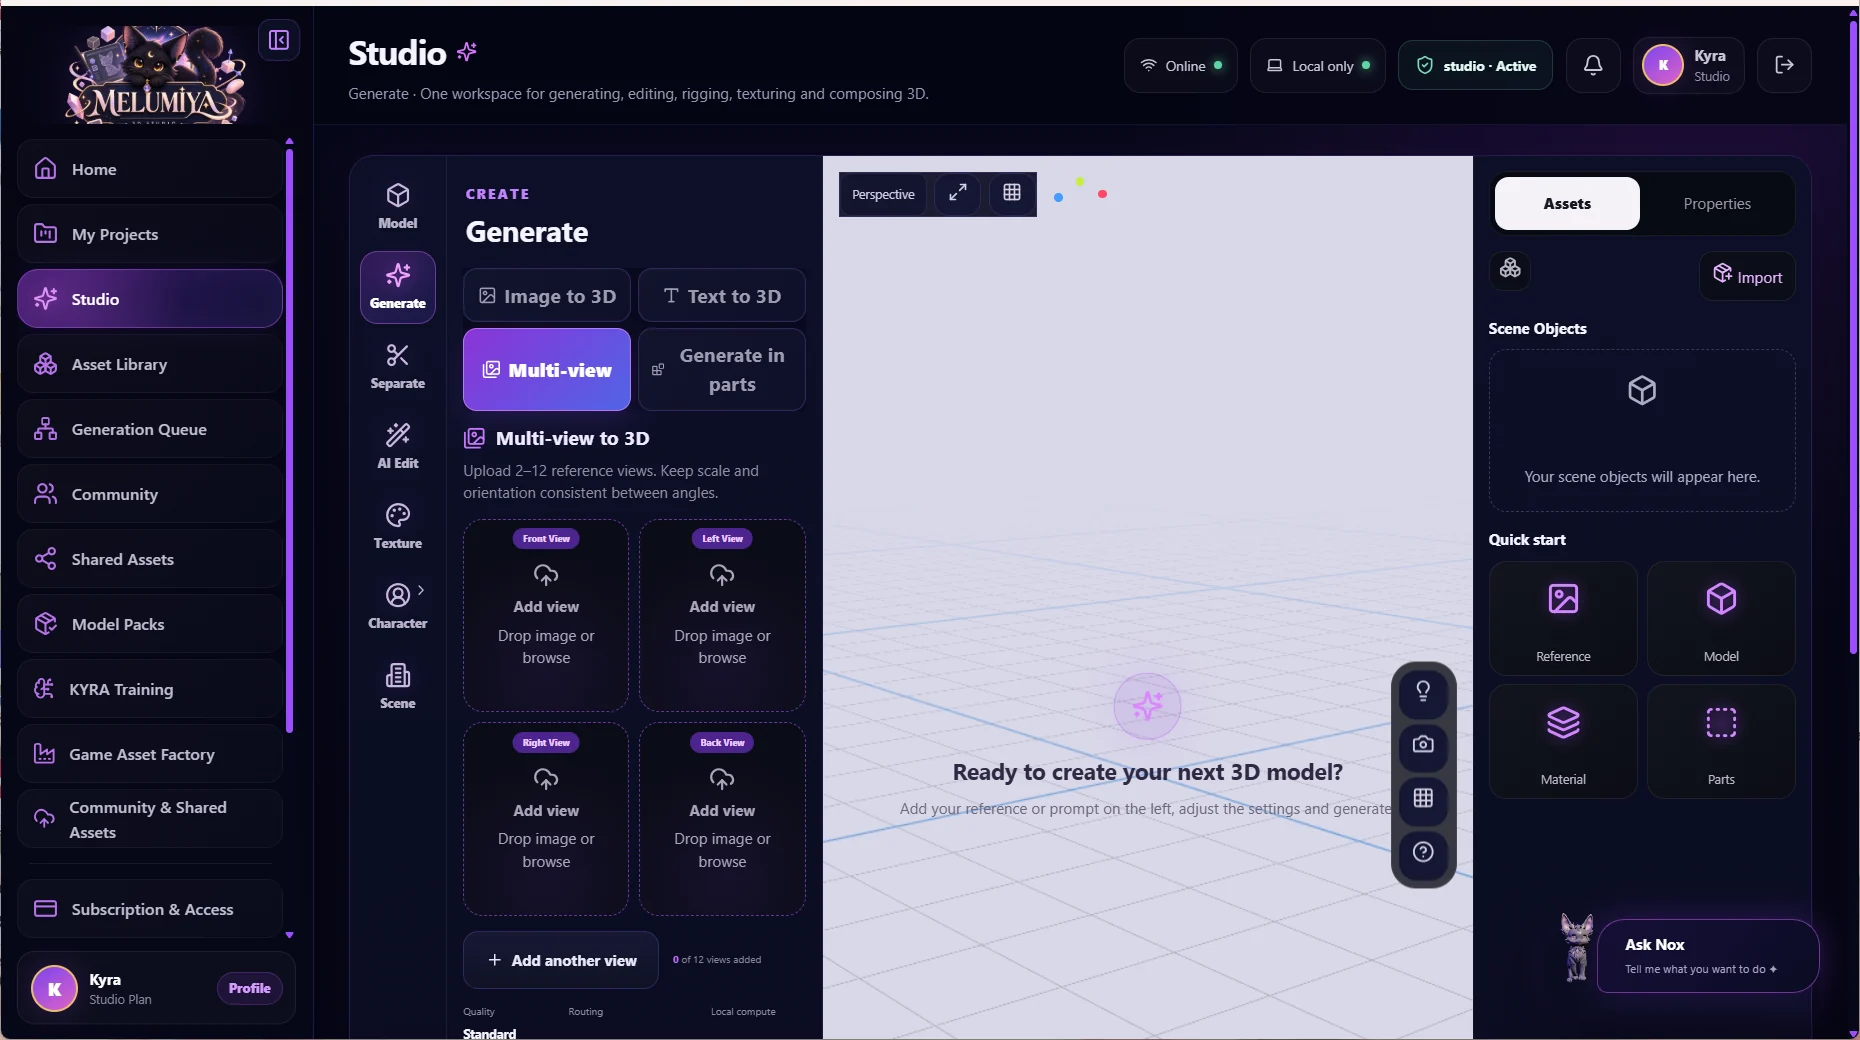
Task: Open the AI Edit wand tool
Action: [398, 446]
